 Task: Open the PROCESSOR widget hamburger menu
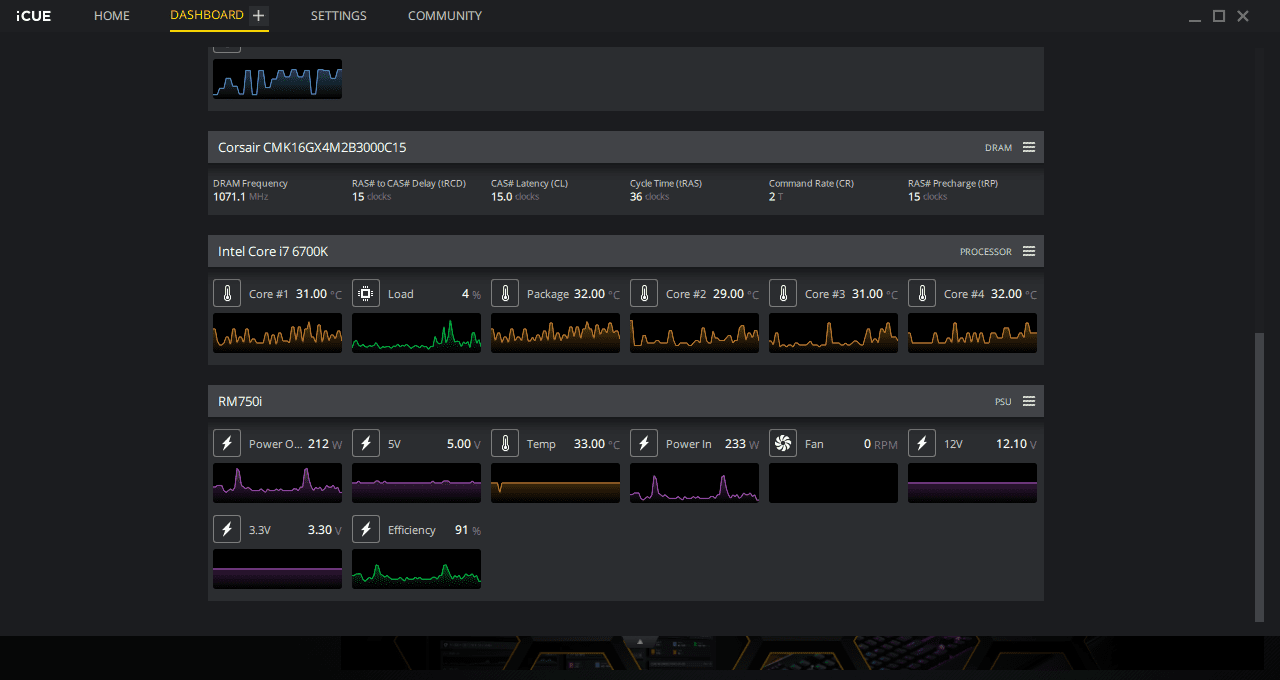pos(1029,251)
